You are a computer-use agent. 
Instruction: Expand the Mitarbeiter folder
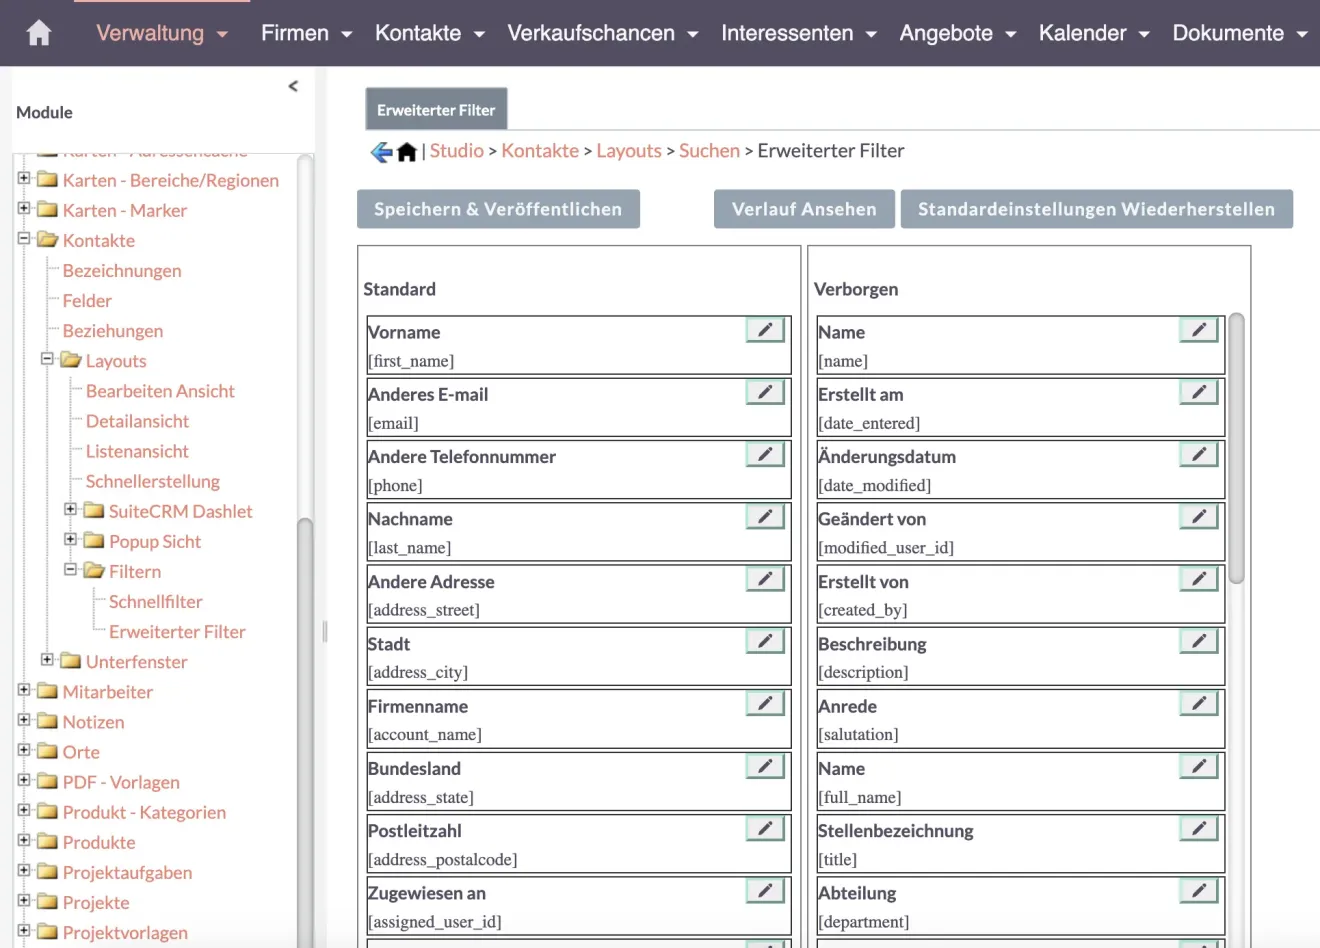click(x=23, y=691)
